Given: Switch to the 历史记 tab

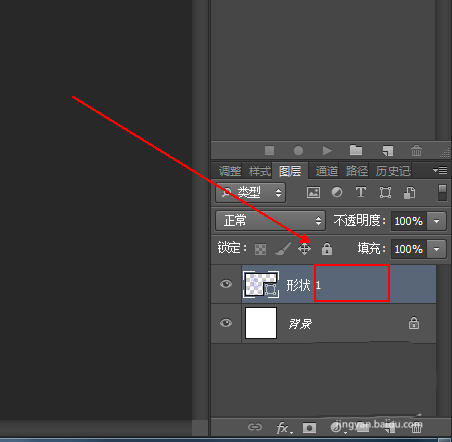Looking at the screenshot, I should (x=393, y=171).
